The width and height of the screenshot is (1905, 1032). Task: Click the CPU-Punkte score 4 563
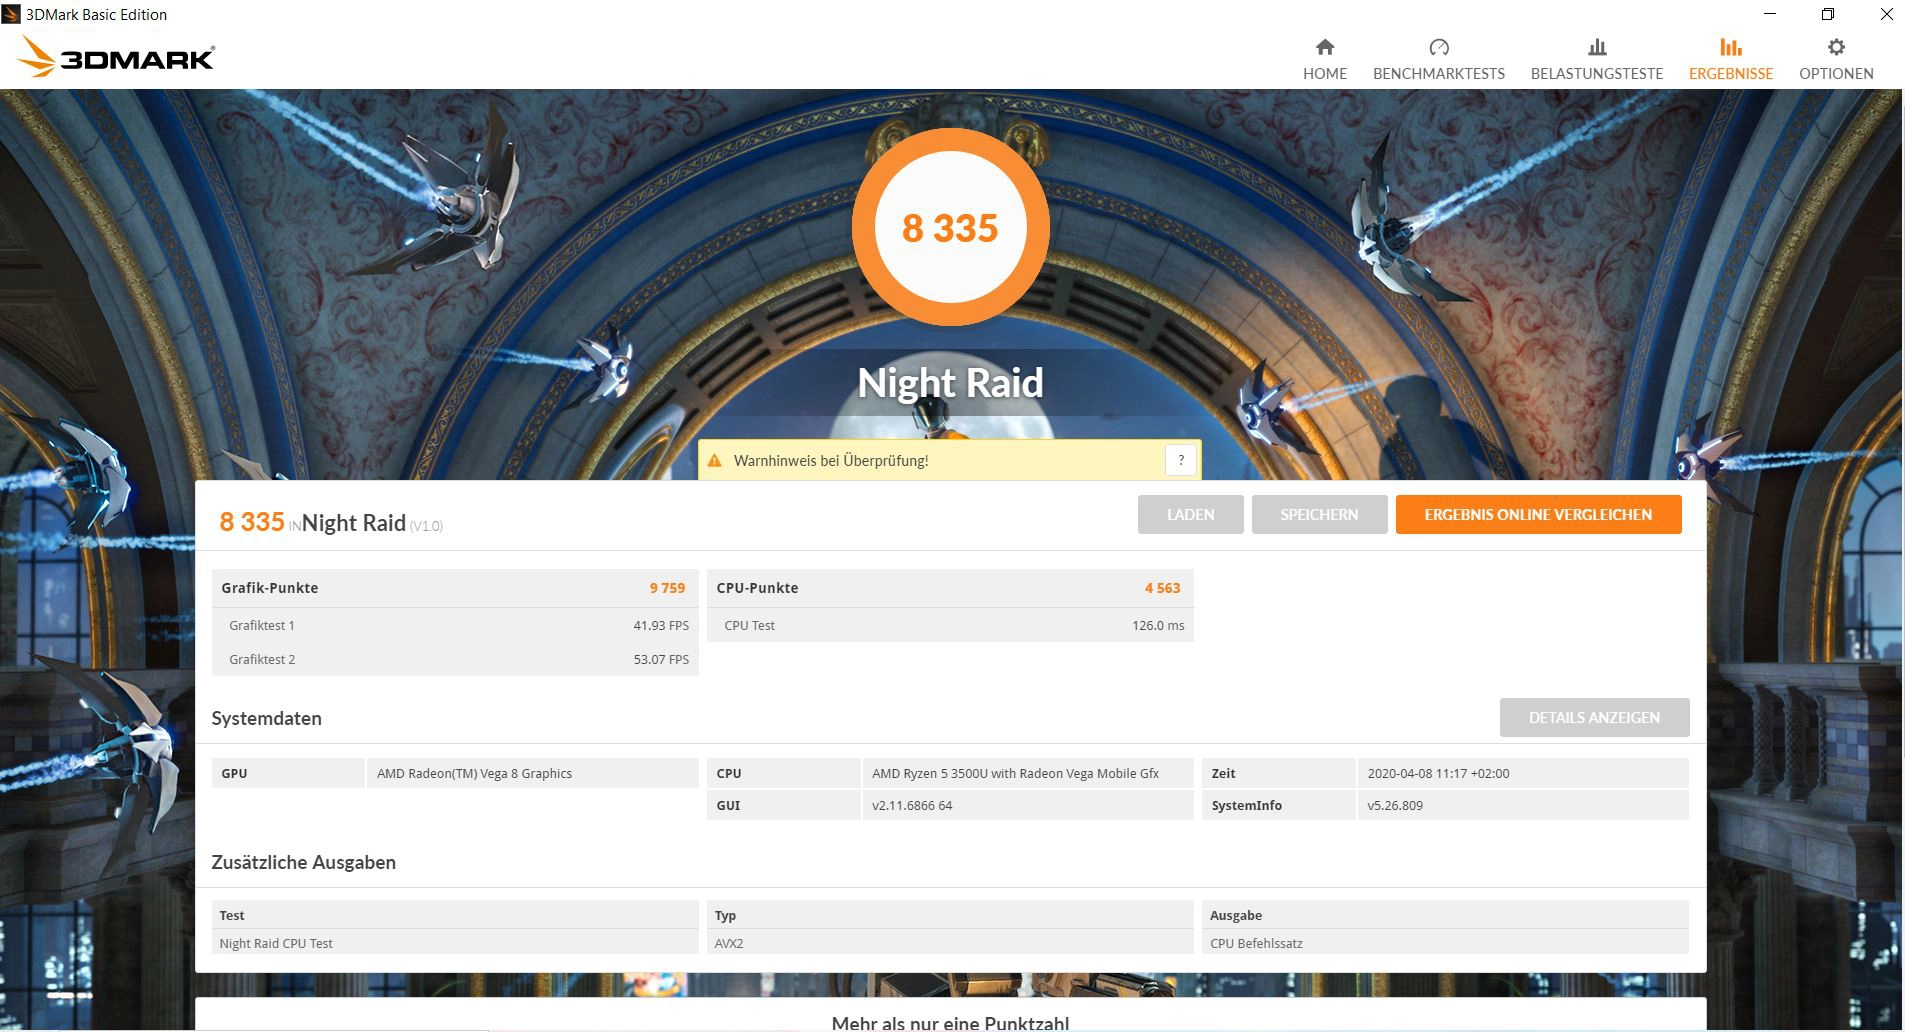coord(1162,588)
